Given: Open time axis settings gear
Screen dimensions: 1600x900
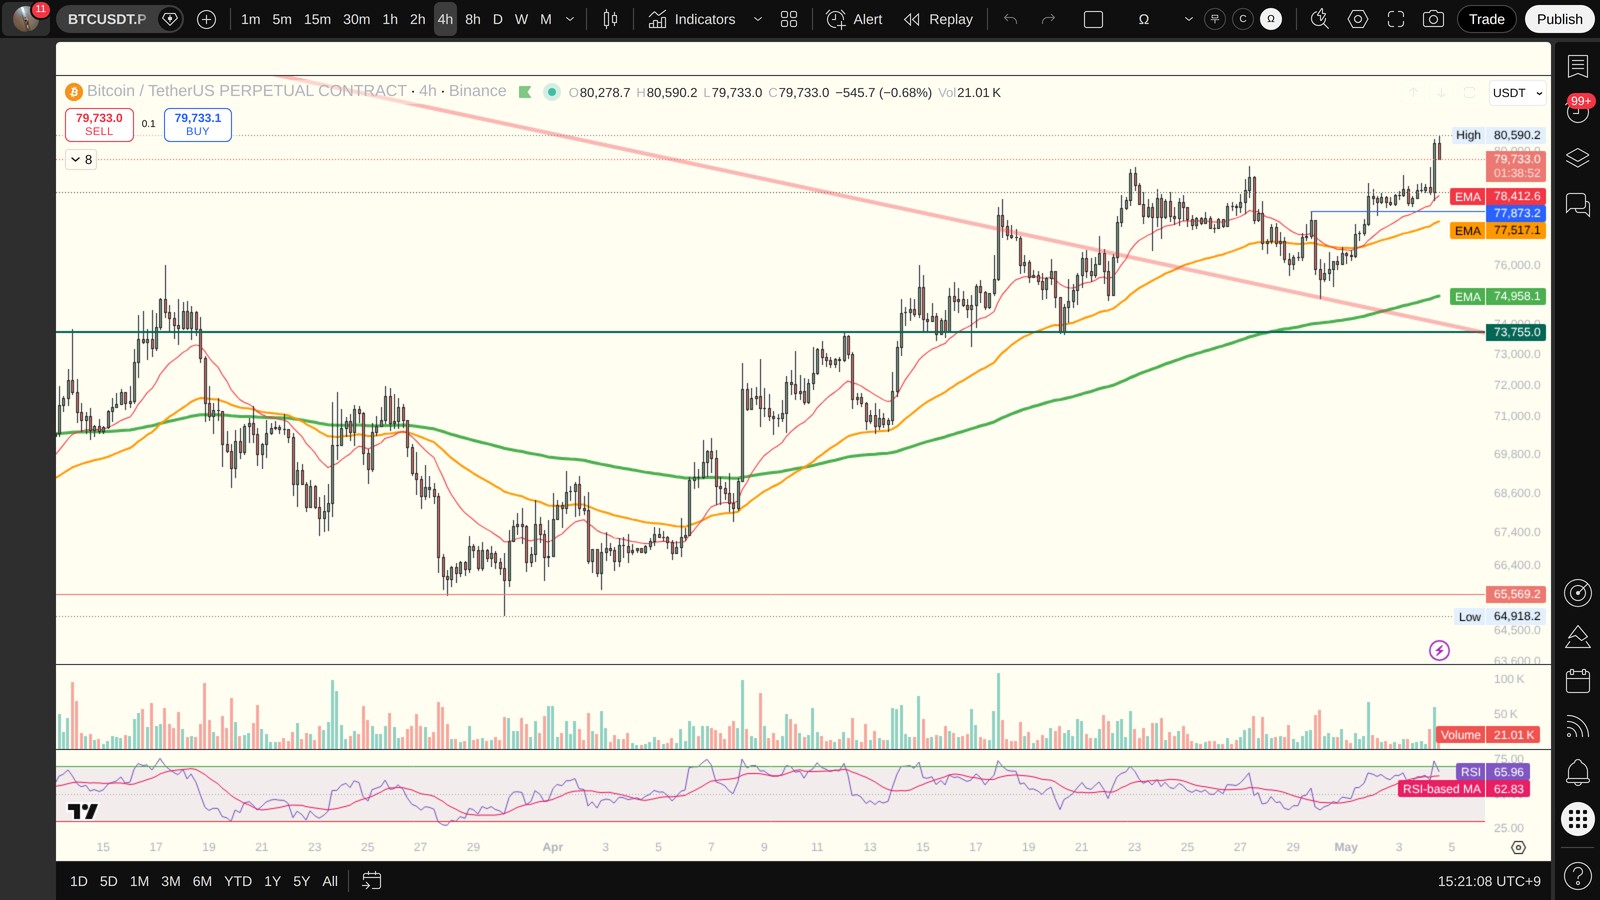Looking at the screenshot, I should click(x=1518, y=847).
